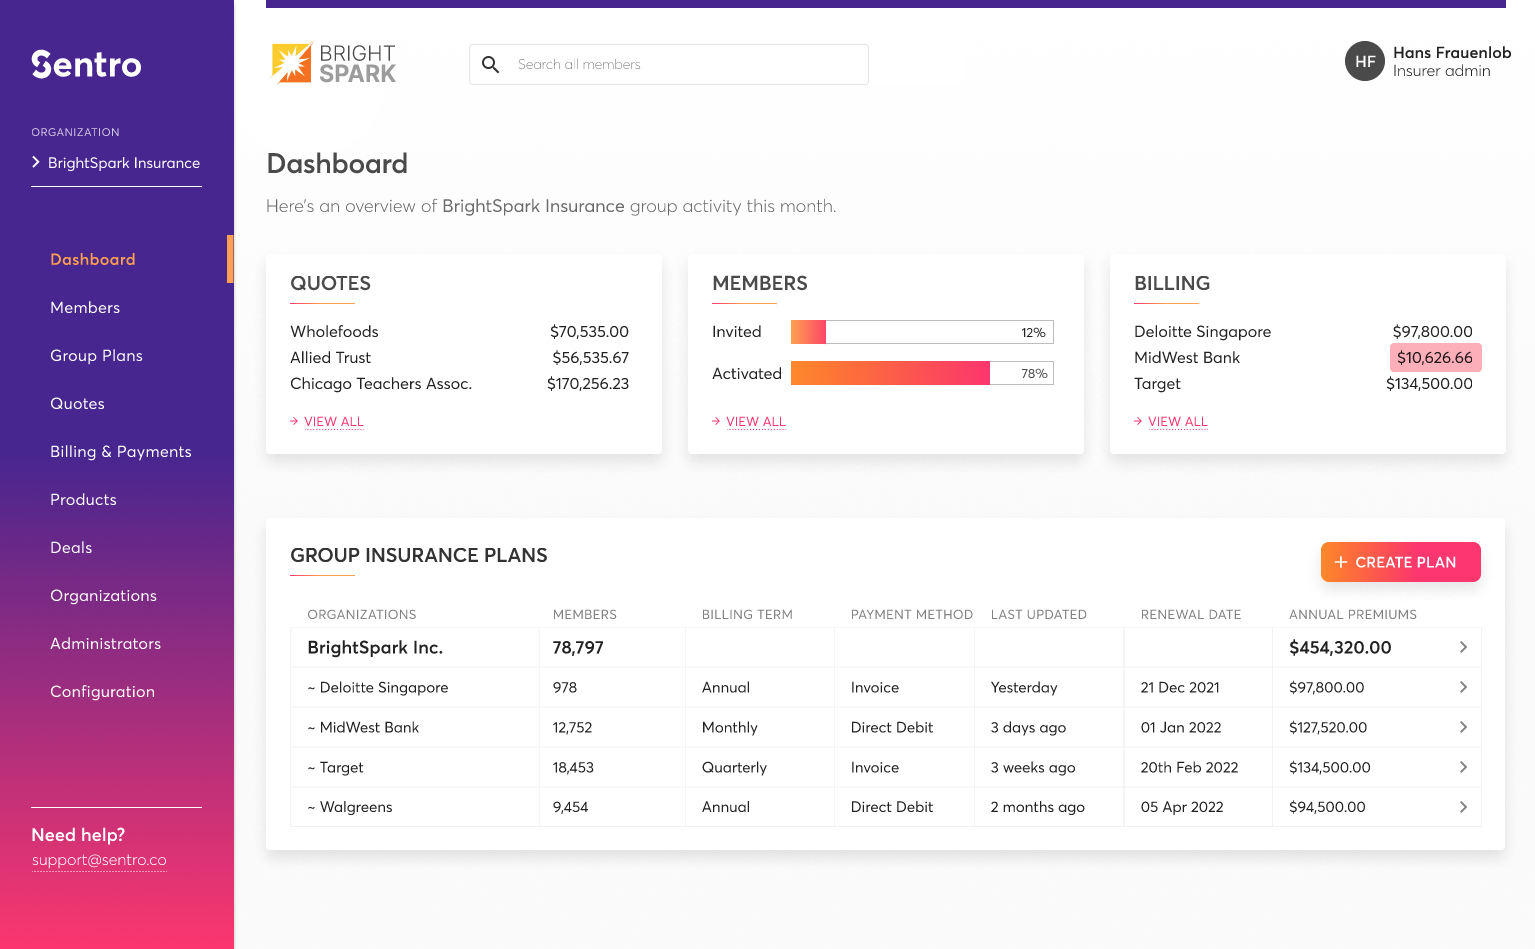The image size is (1535, 949).
Task: Select the highlighted MidWest Bank billing amount
Action: [1436, 357]
